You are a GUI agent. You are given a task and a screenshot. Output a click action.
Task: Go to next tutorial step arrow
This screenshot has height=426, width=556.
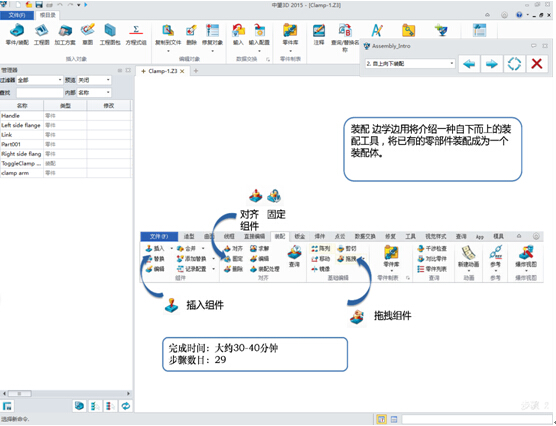pyautogui.click(x=491, y=64)
